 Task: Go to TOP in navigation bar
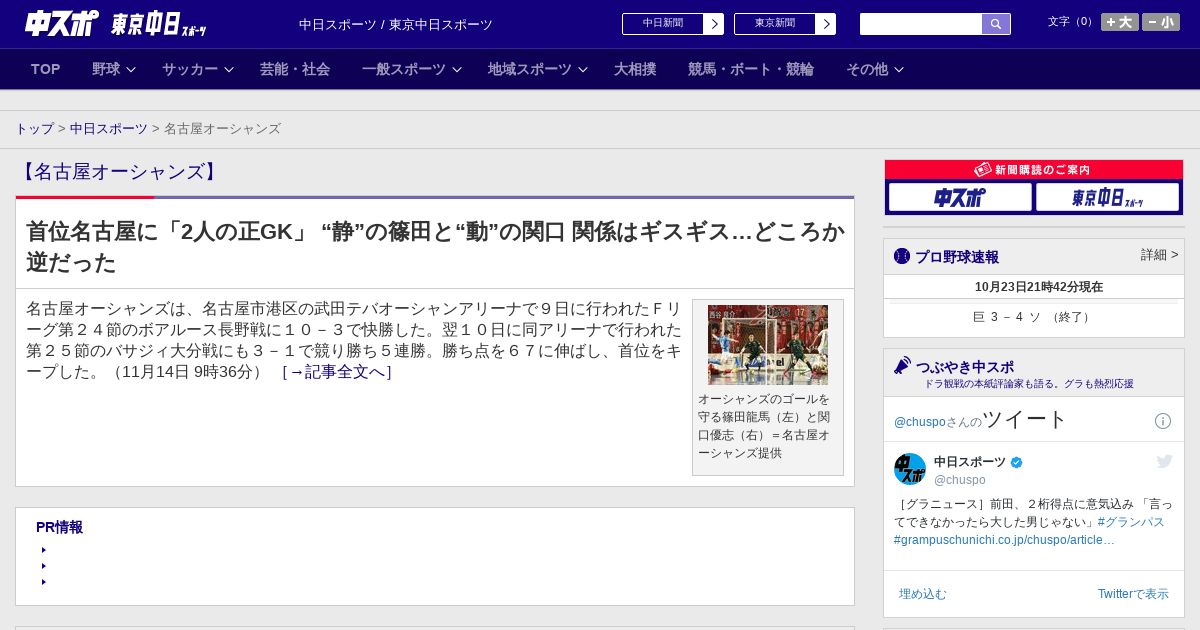[x=46, y=69]
